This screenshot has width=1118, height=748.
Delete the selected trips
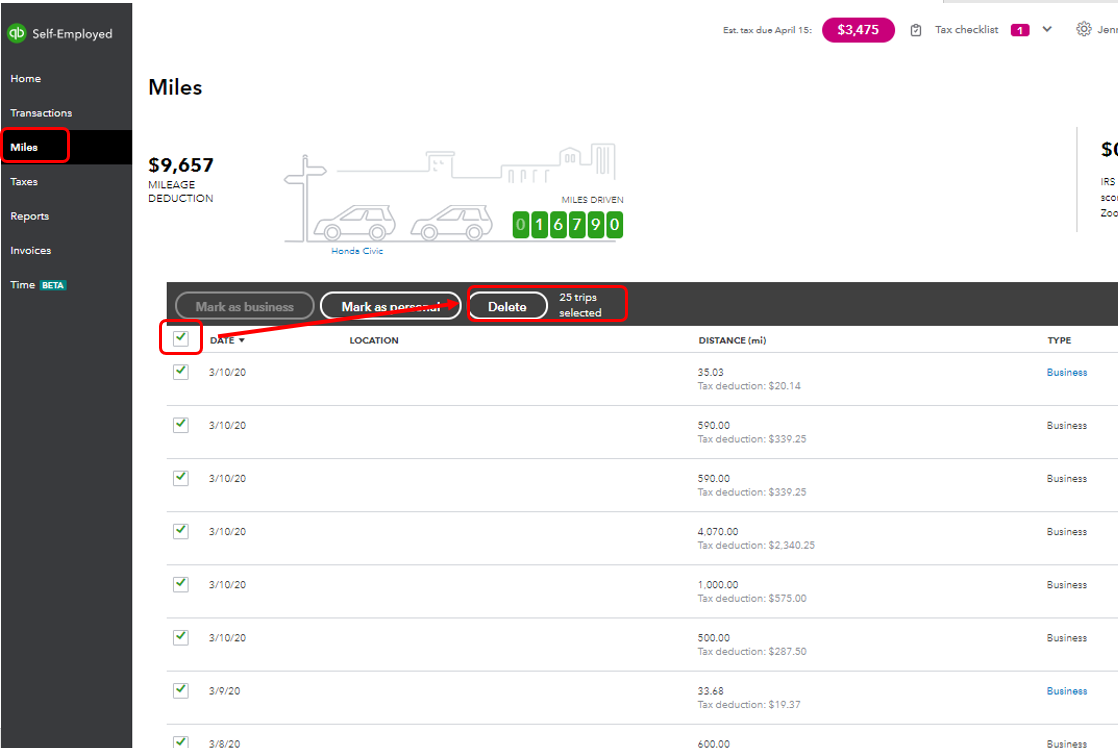point(508,306)
